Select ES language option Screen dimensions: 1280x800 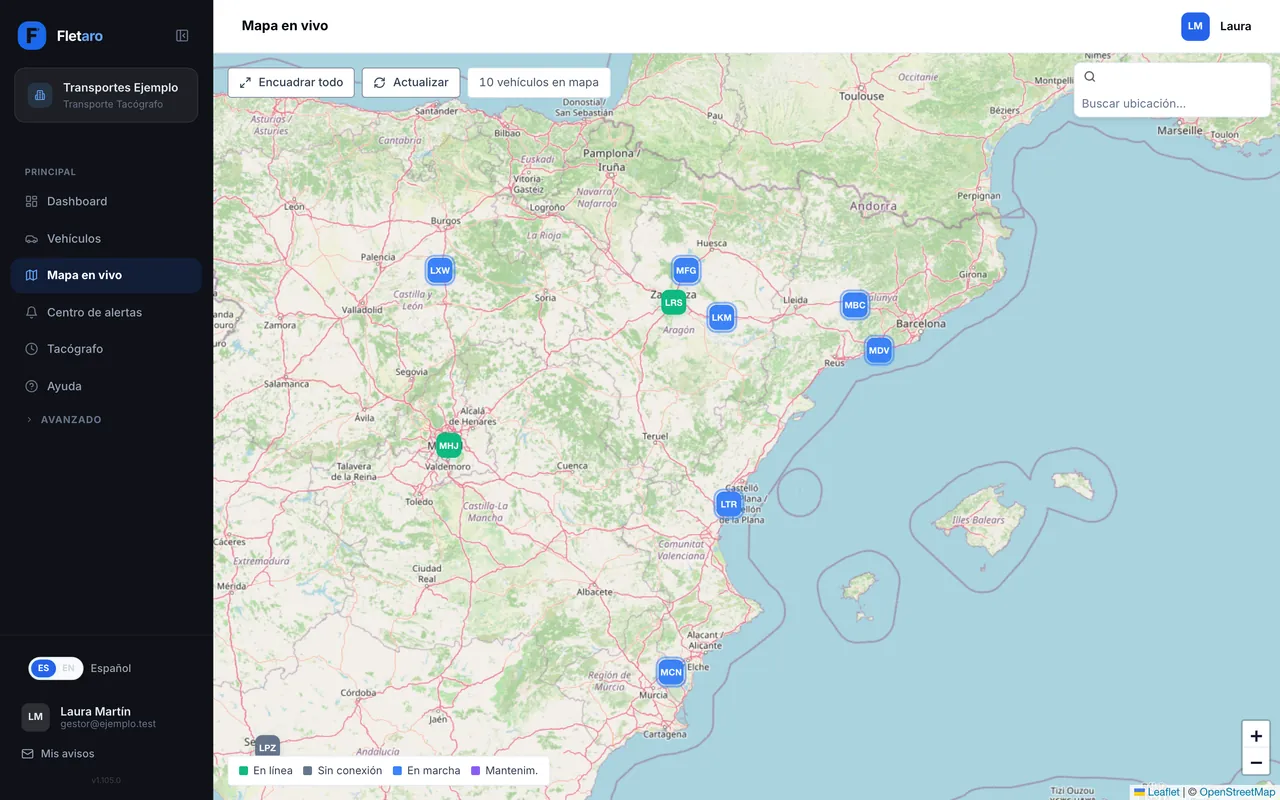tap(44, 668)
